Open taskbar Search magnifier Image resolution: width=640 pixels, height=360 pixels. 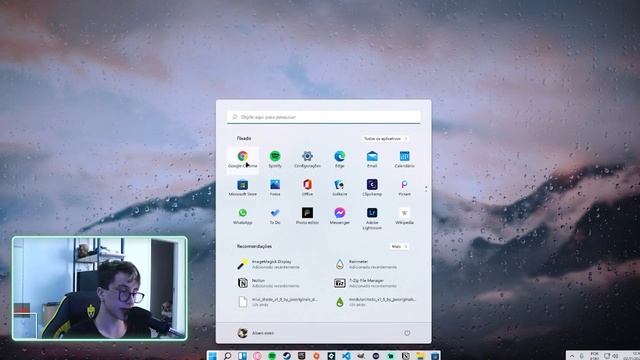tap(227, 356)
